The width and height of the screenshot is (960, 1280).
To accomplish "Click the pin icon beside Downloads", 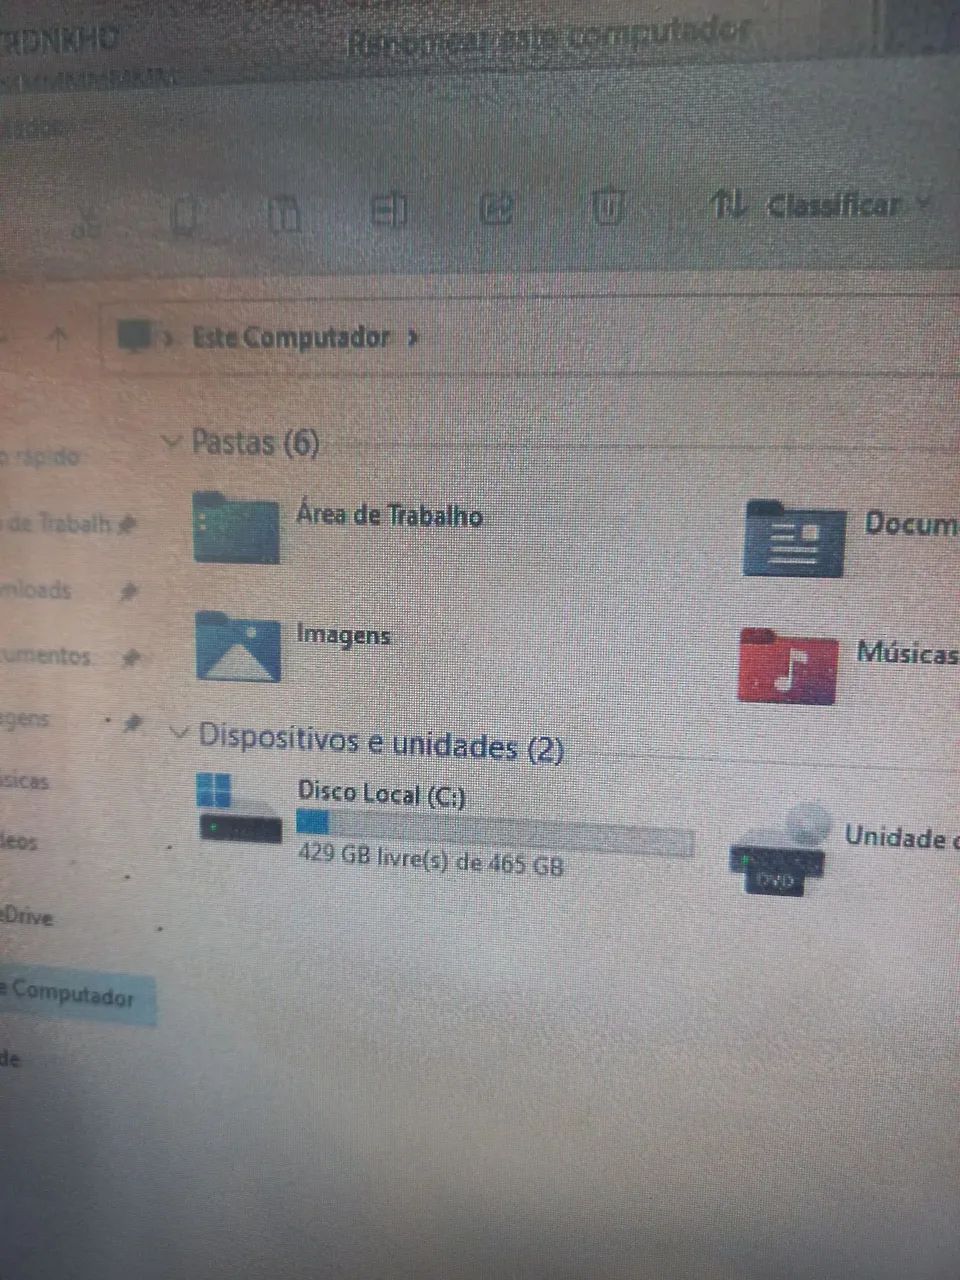I will 128,592.
